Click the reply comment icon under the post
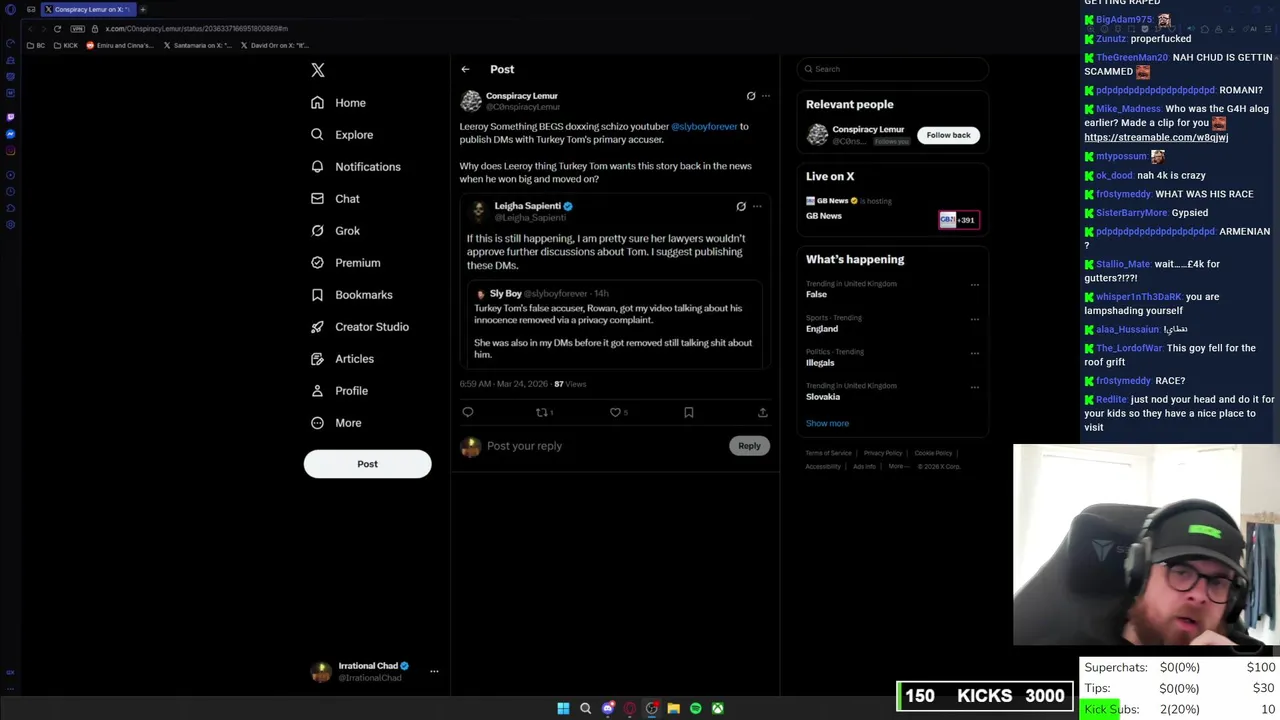The width and height of the screenshot is (1280, 720). [x=468, y=412]
